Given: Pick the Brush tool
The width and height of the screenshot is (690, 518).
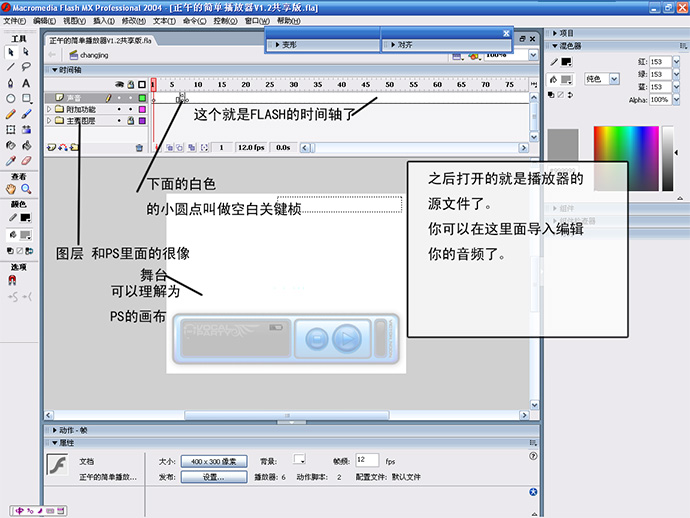Looking at the screenshot, I should point(26,114).
